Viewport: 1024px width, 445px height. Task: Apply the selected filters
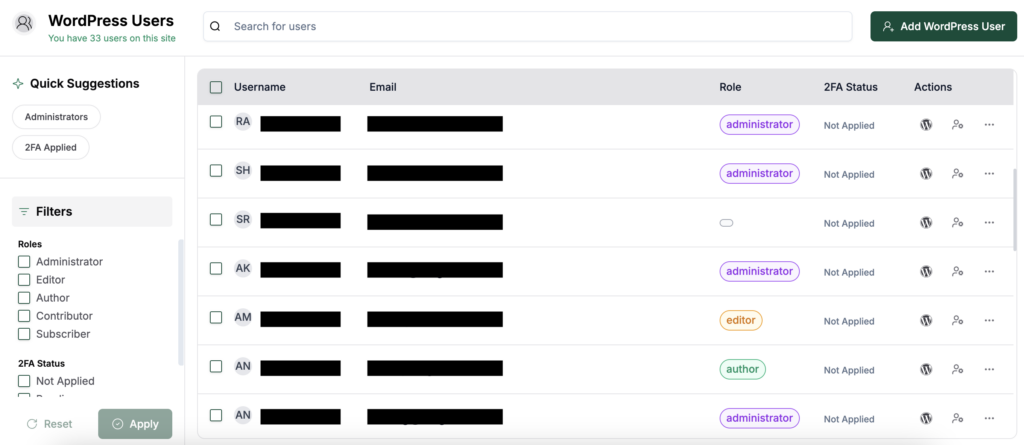(135, 424)
